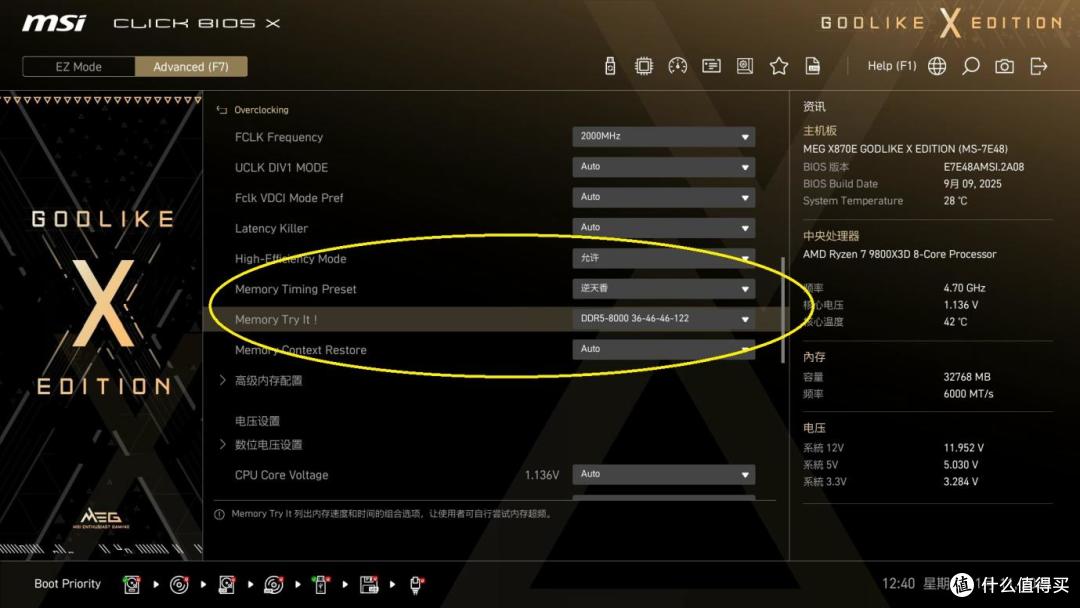Change language using the globe icon
This screenshot has width=1080, height=608.
point(937,66)
